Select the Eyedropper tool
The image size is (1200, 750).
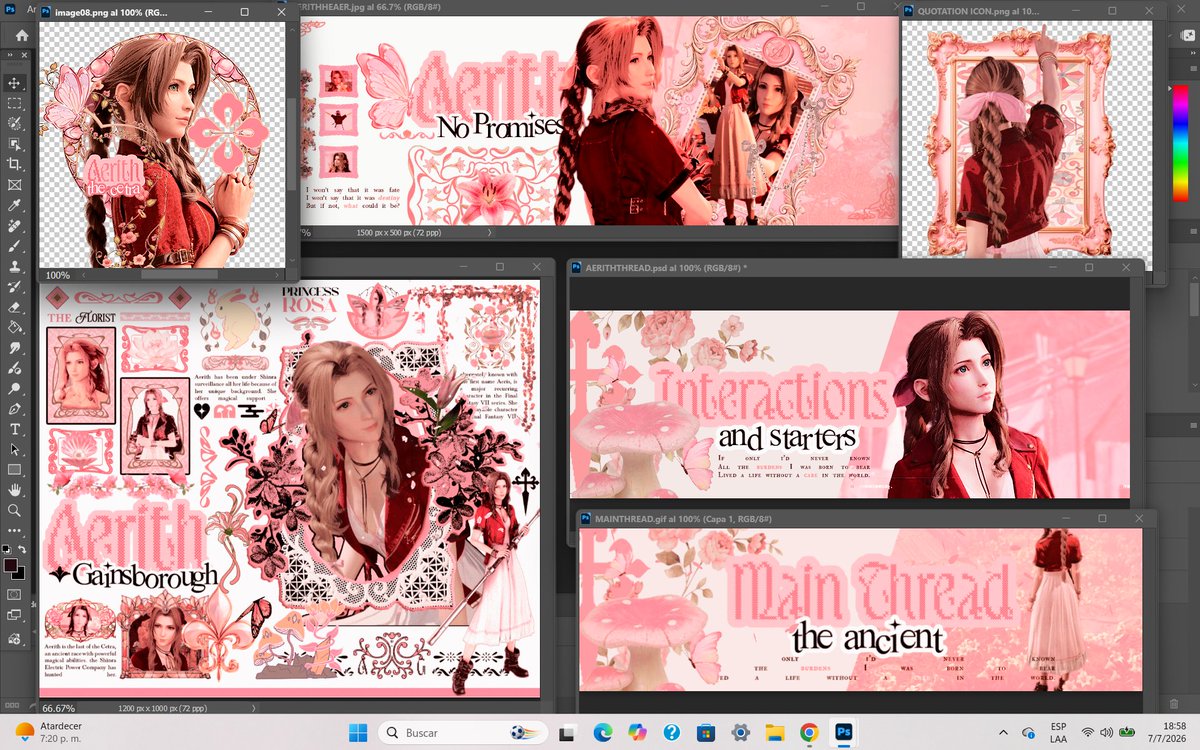click(15, 205)
